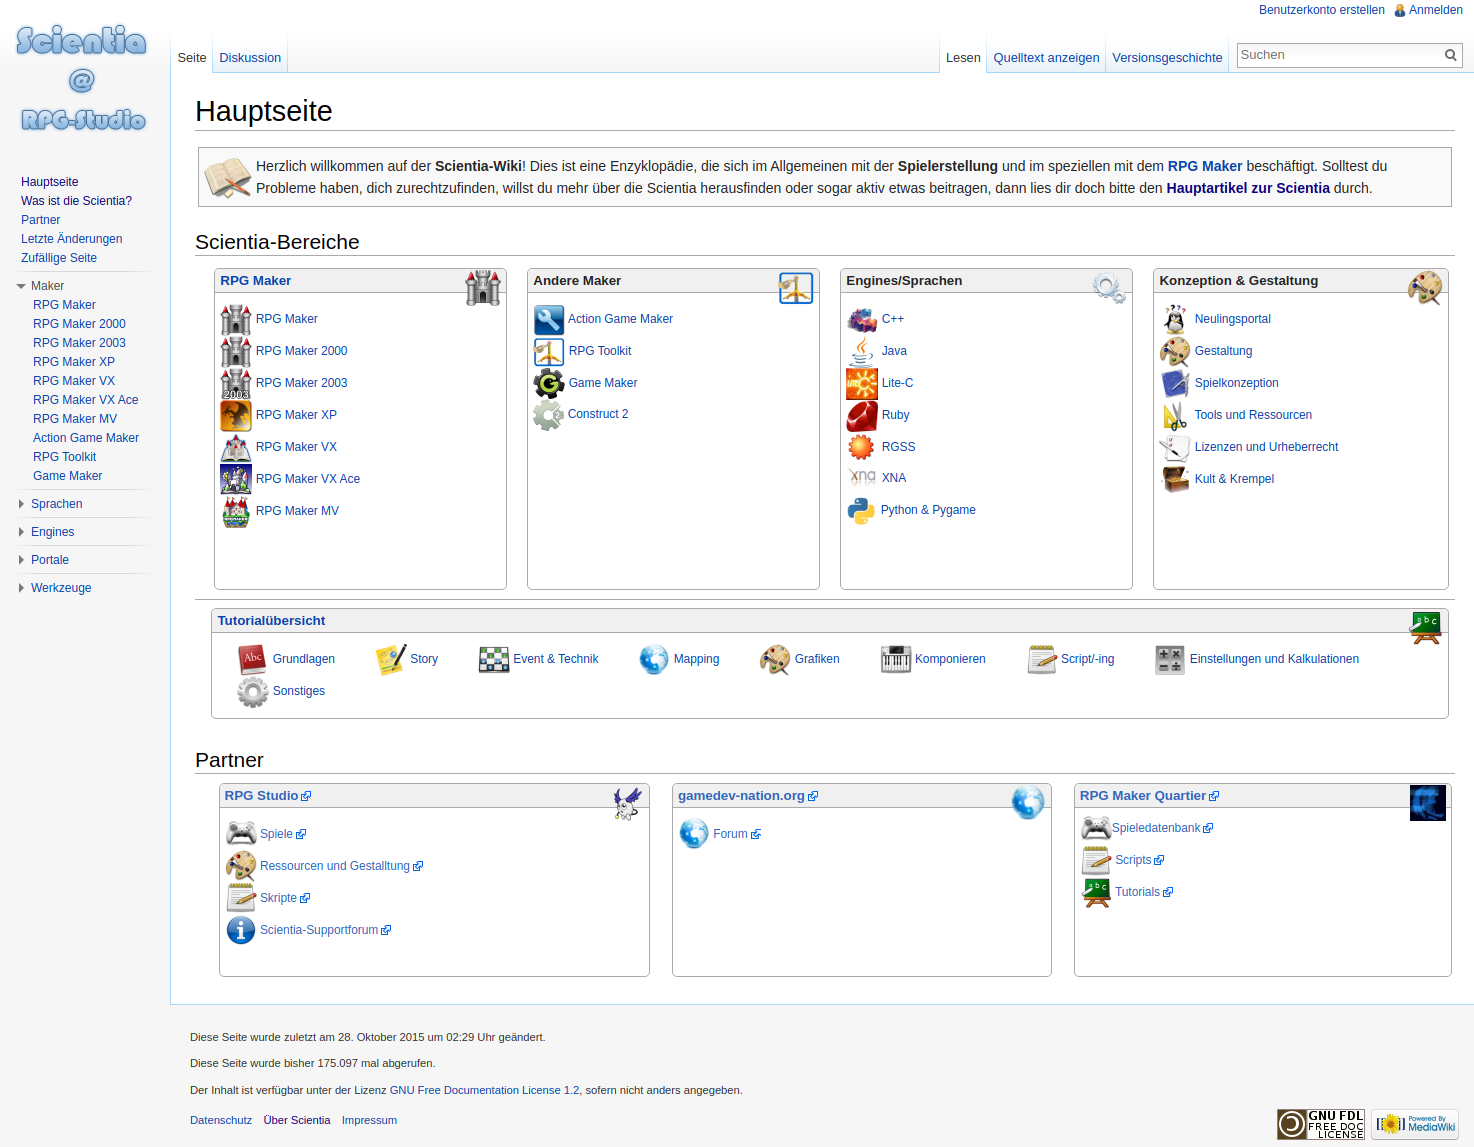
Task: Click the RPG Maker XP icon
Action: click(236, 415)
